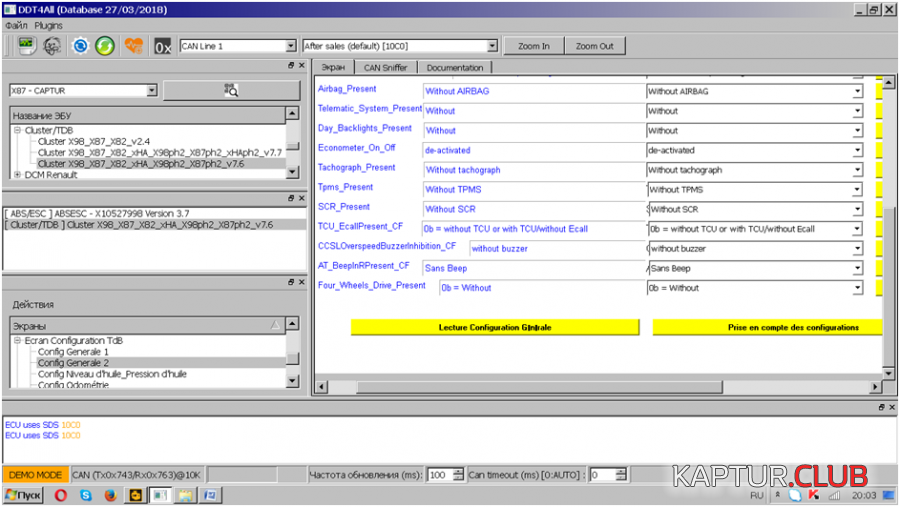Screen dimensions: 900x507
Task: Click the Skype icon in the taskbar
Action: click(x=85, y=495)
